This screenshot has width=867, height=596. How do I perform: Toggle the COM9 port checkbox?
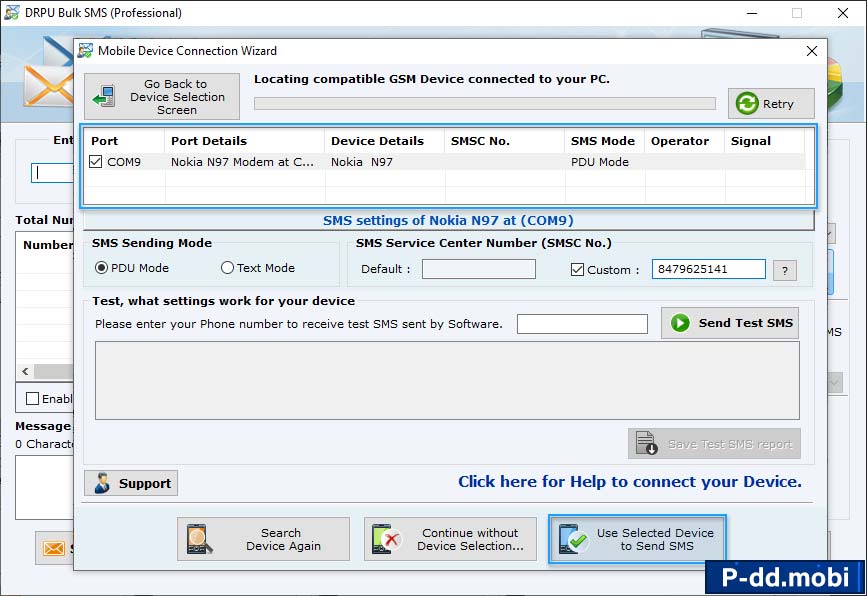tap(96, 161)
